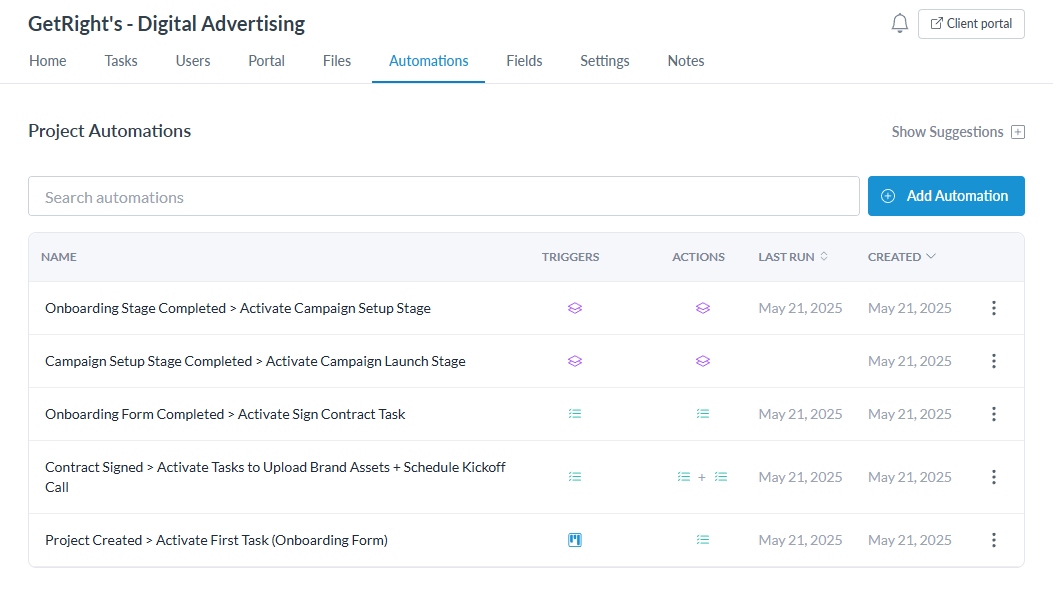The image size is (1053, 603).
Task: Click the task action icon for Project Created row
Action: coord(703,540)
